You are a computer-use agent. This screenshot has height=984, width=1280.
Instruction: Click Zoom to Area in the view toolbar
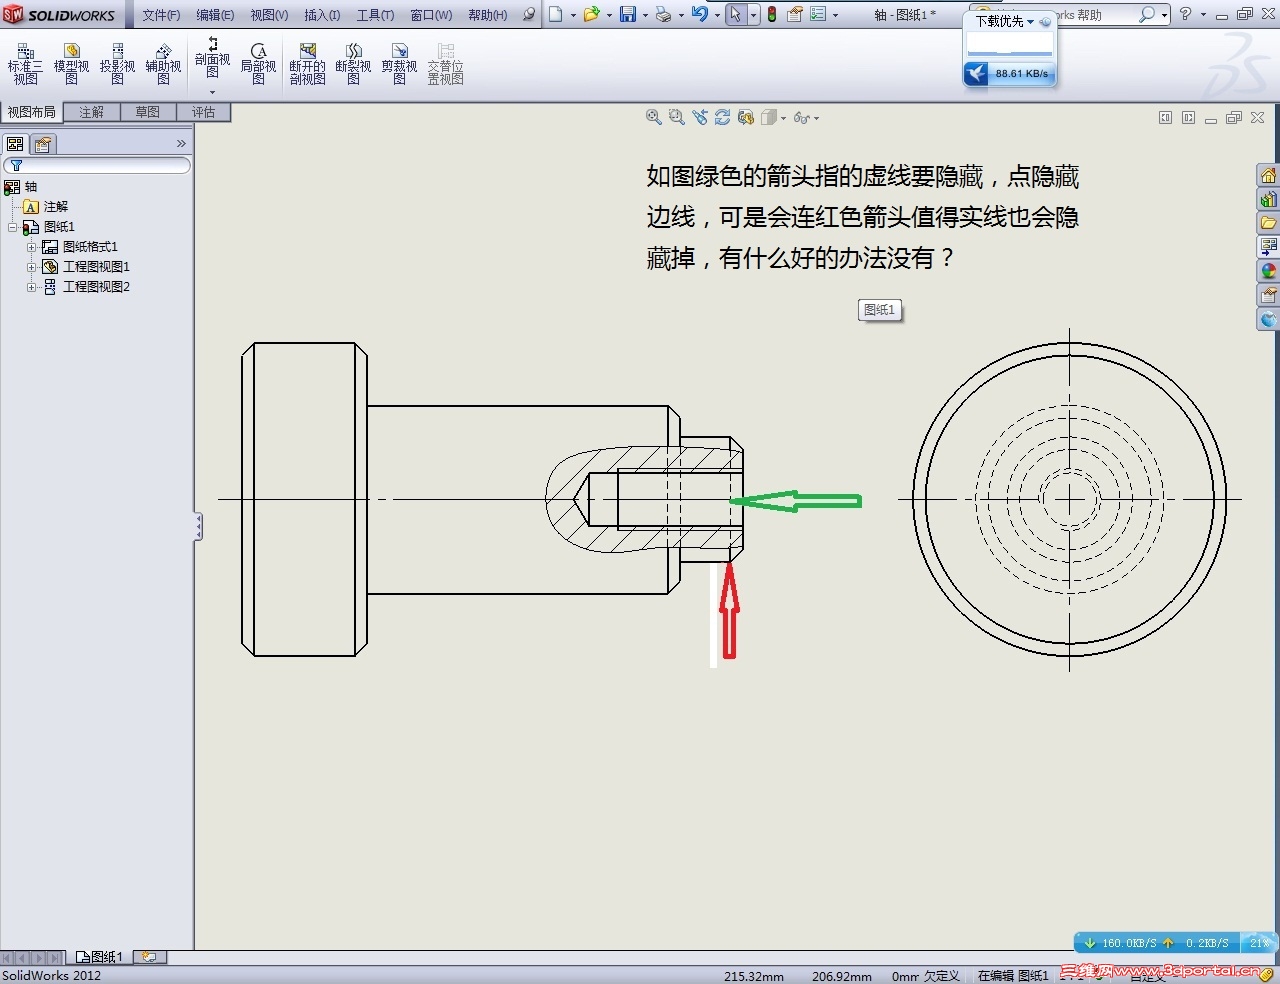677,117
